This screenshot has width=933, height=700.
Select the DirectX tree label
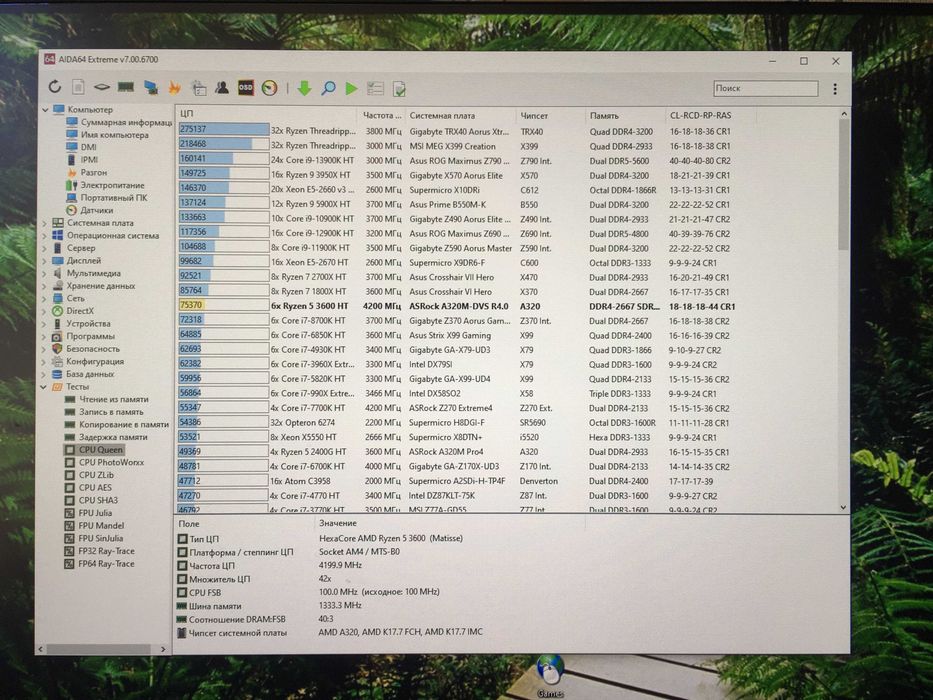(80, 311)
